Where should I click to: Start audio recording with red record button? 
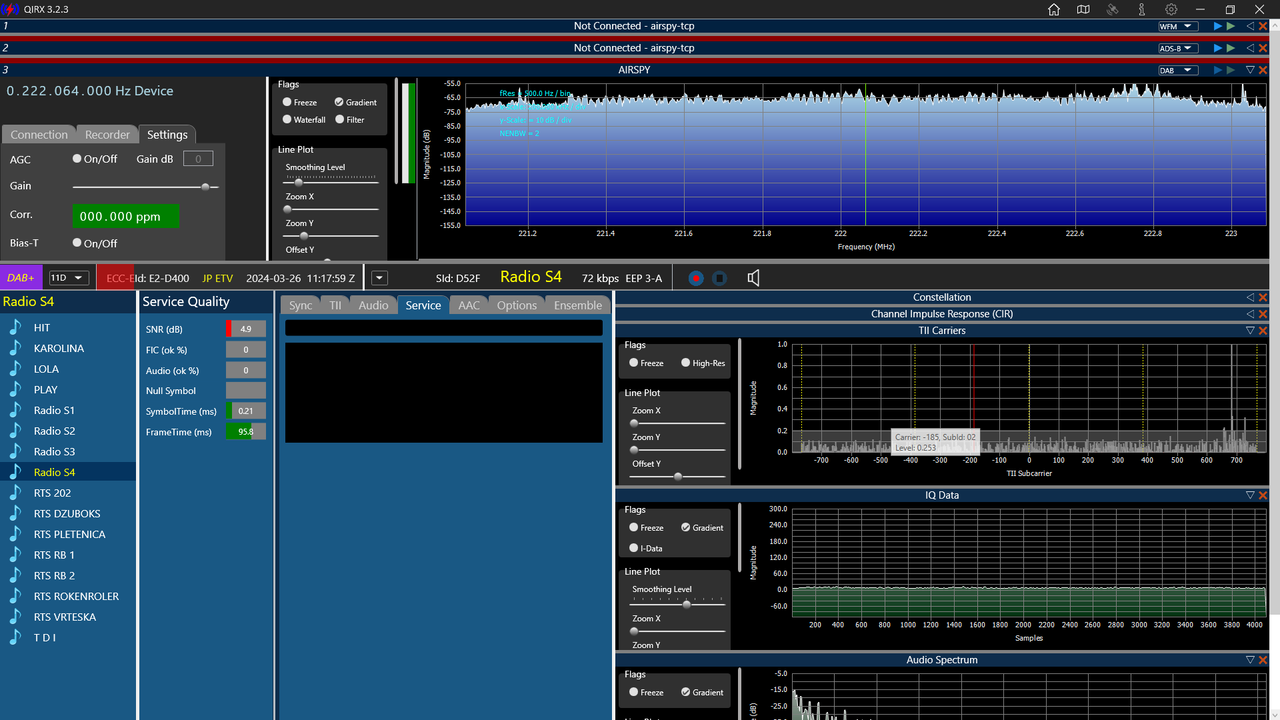click(x=696, y=278)
